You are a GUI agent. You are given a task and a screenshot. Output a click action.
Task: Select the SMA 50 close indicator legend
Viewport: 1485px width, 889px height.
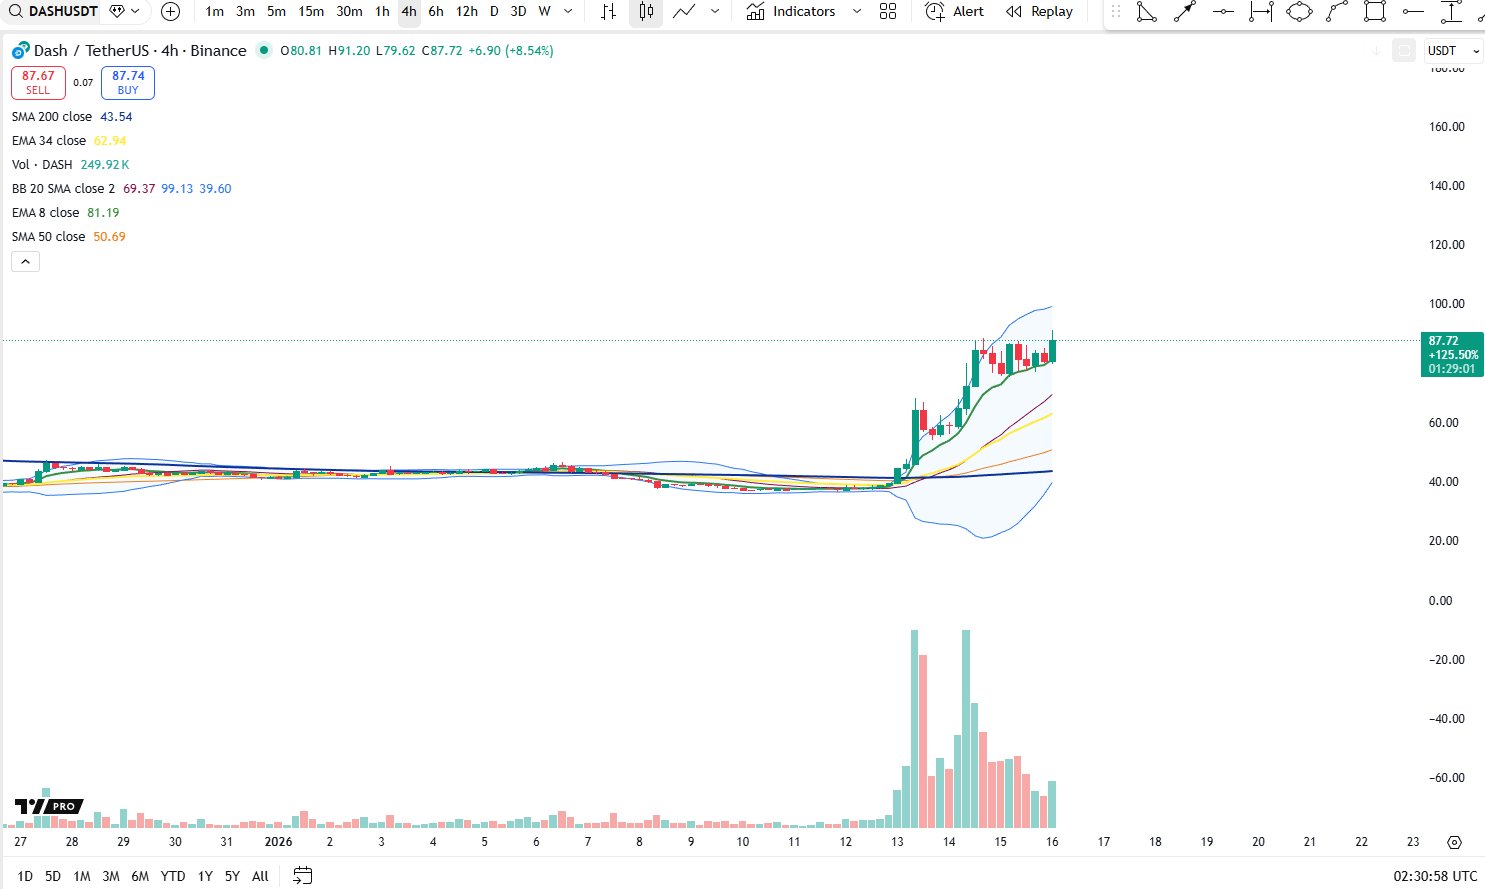coord(69,237)
